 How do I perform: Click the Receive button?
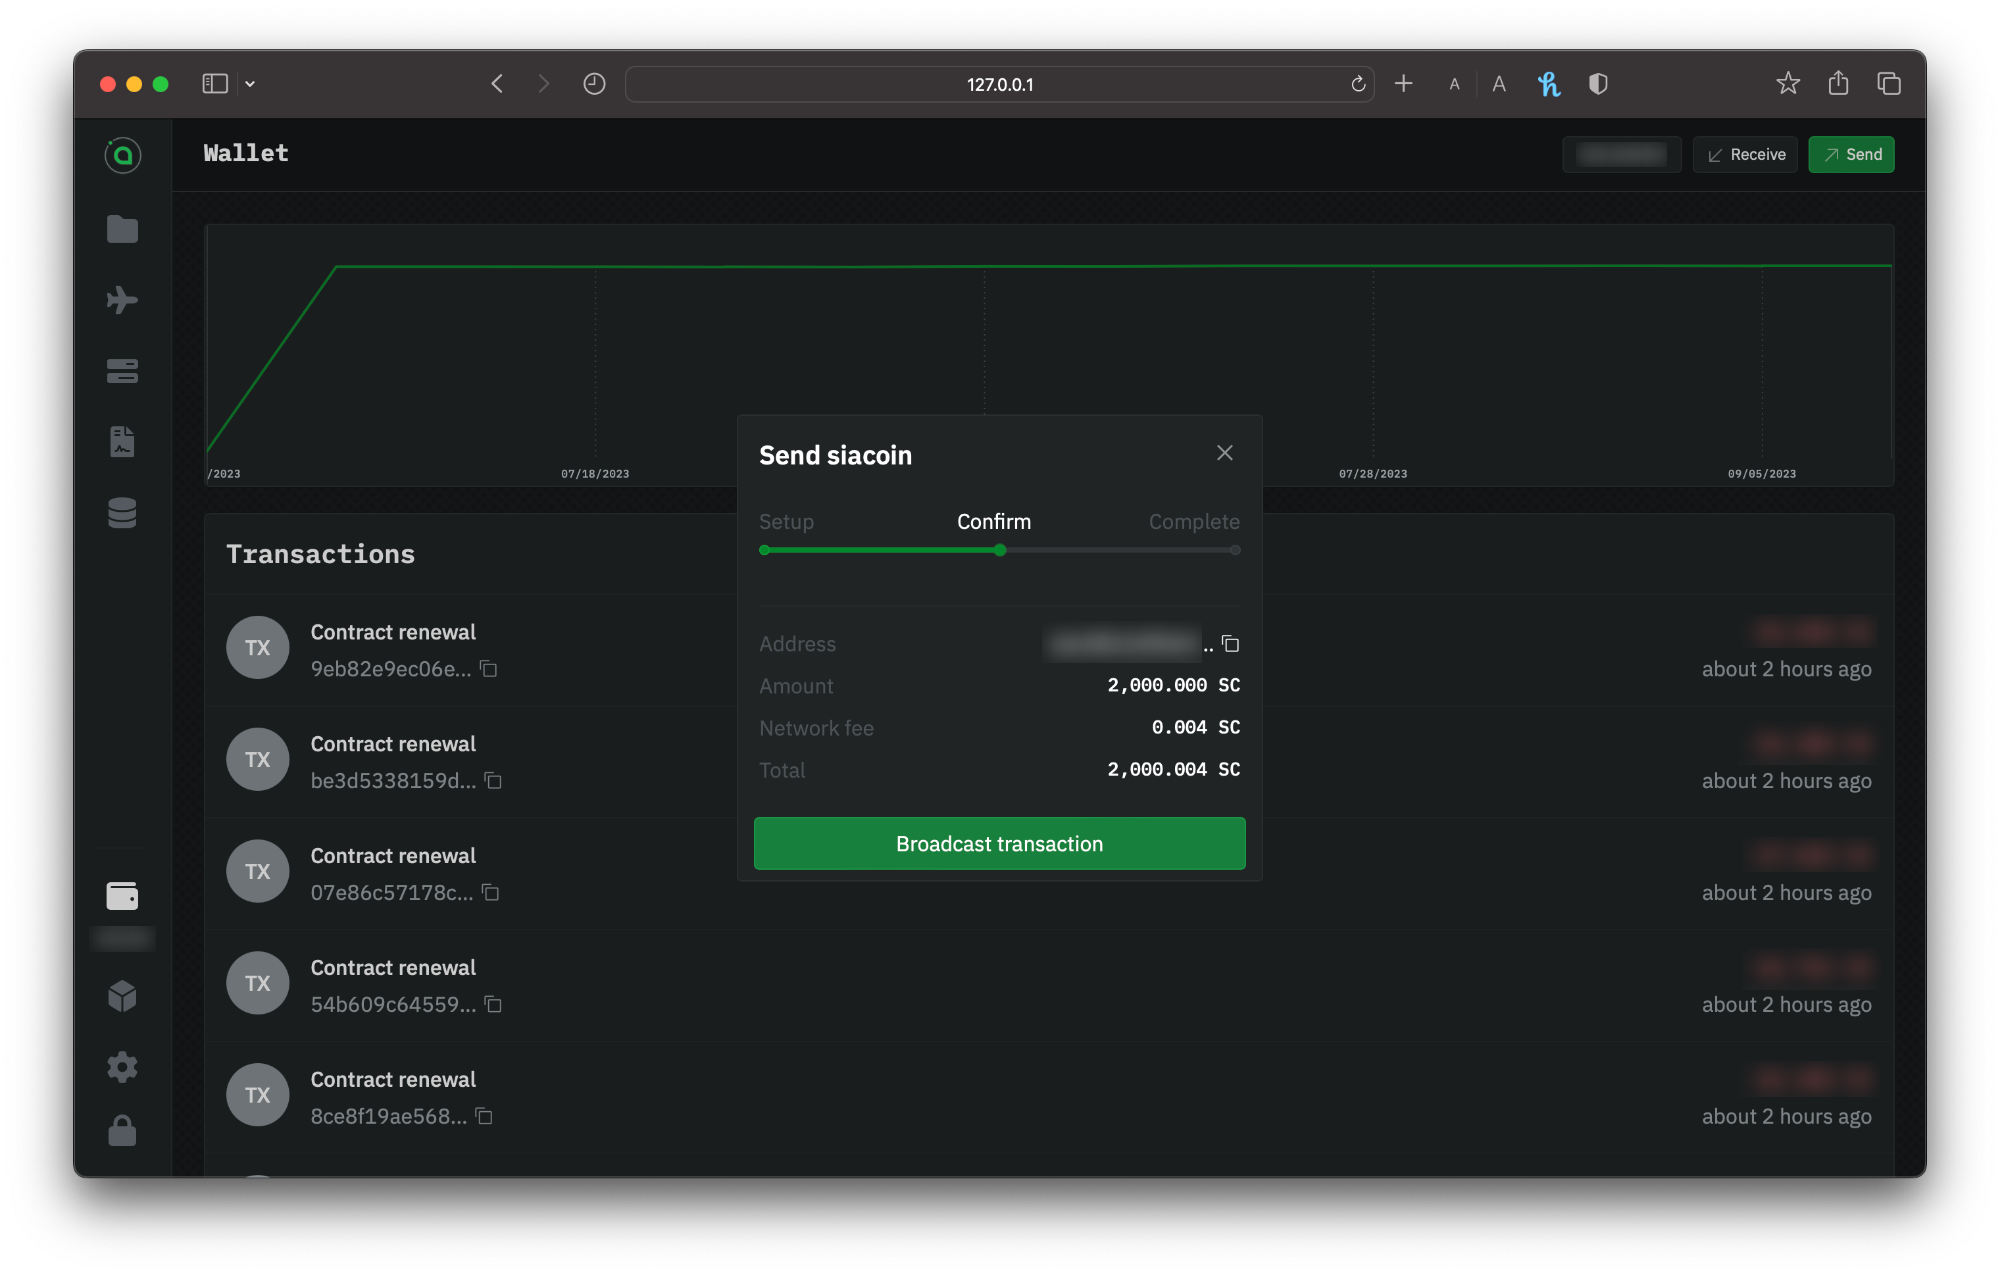[1745, 154]
